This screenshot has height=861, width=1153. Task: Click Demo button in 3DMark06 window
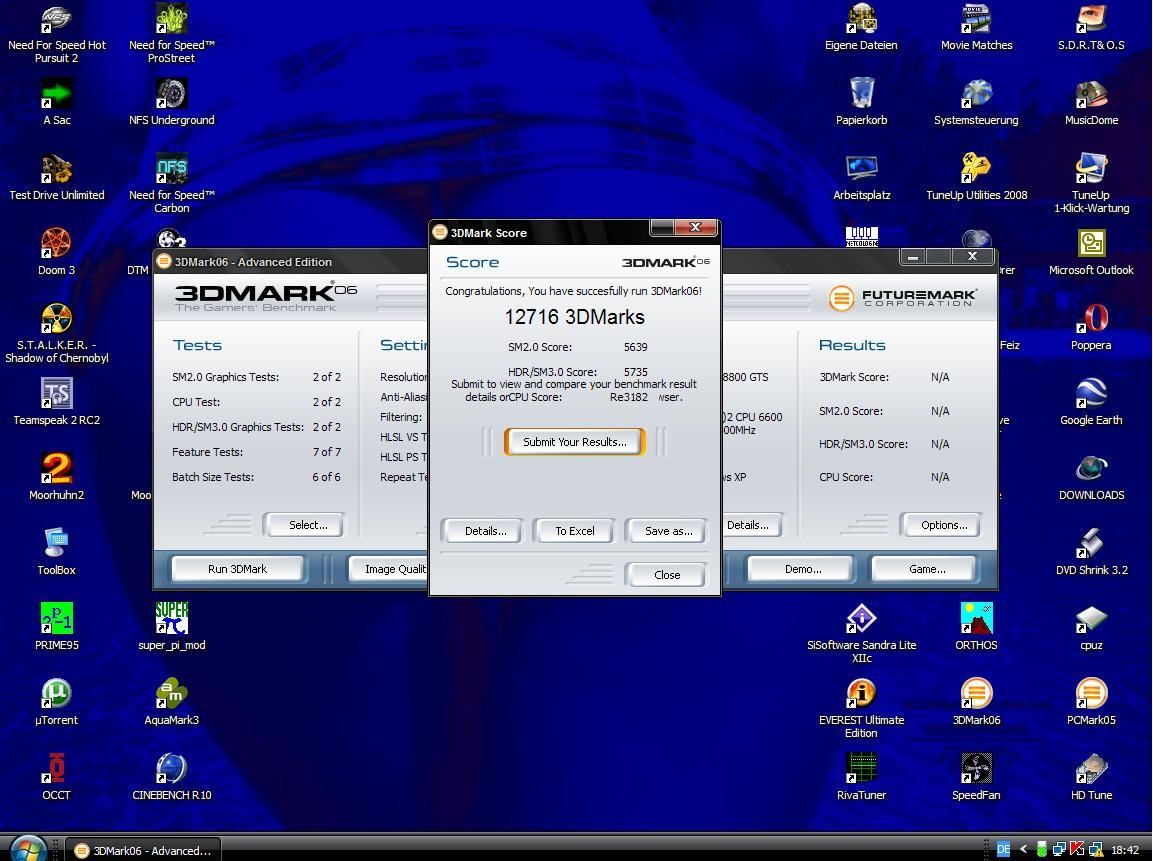803,569
